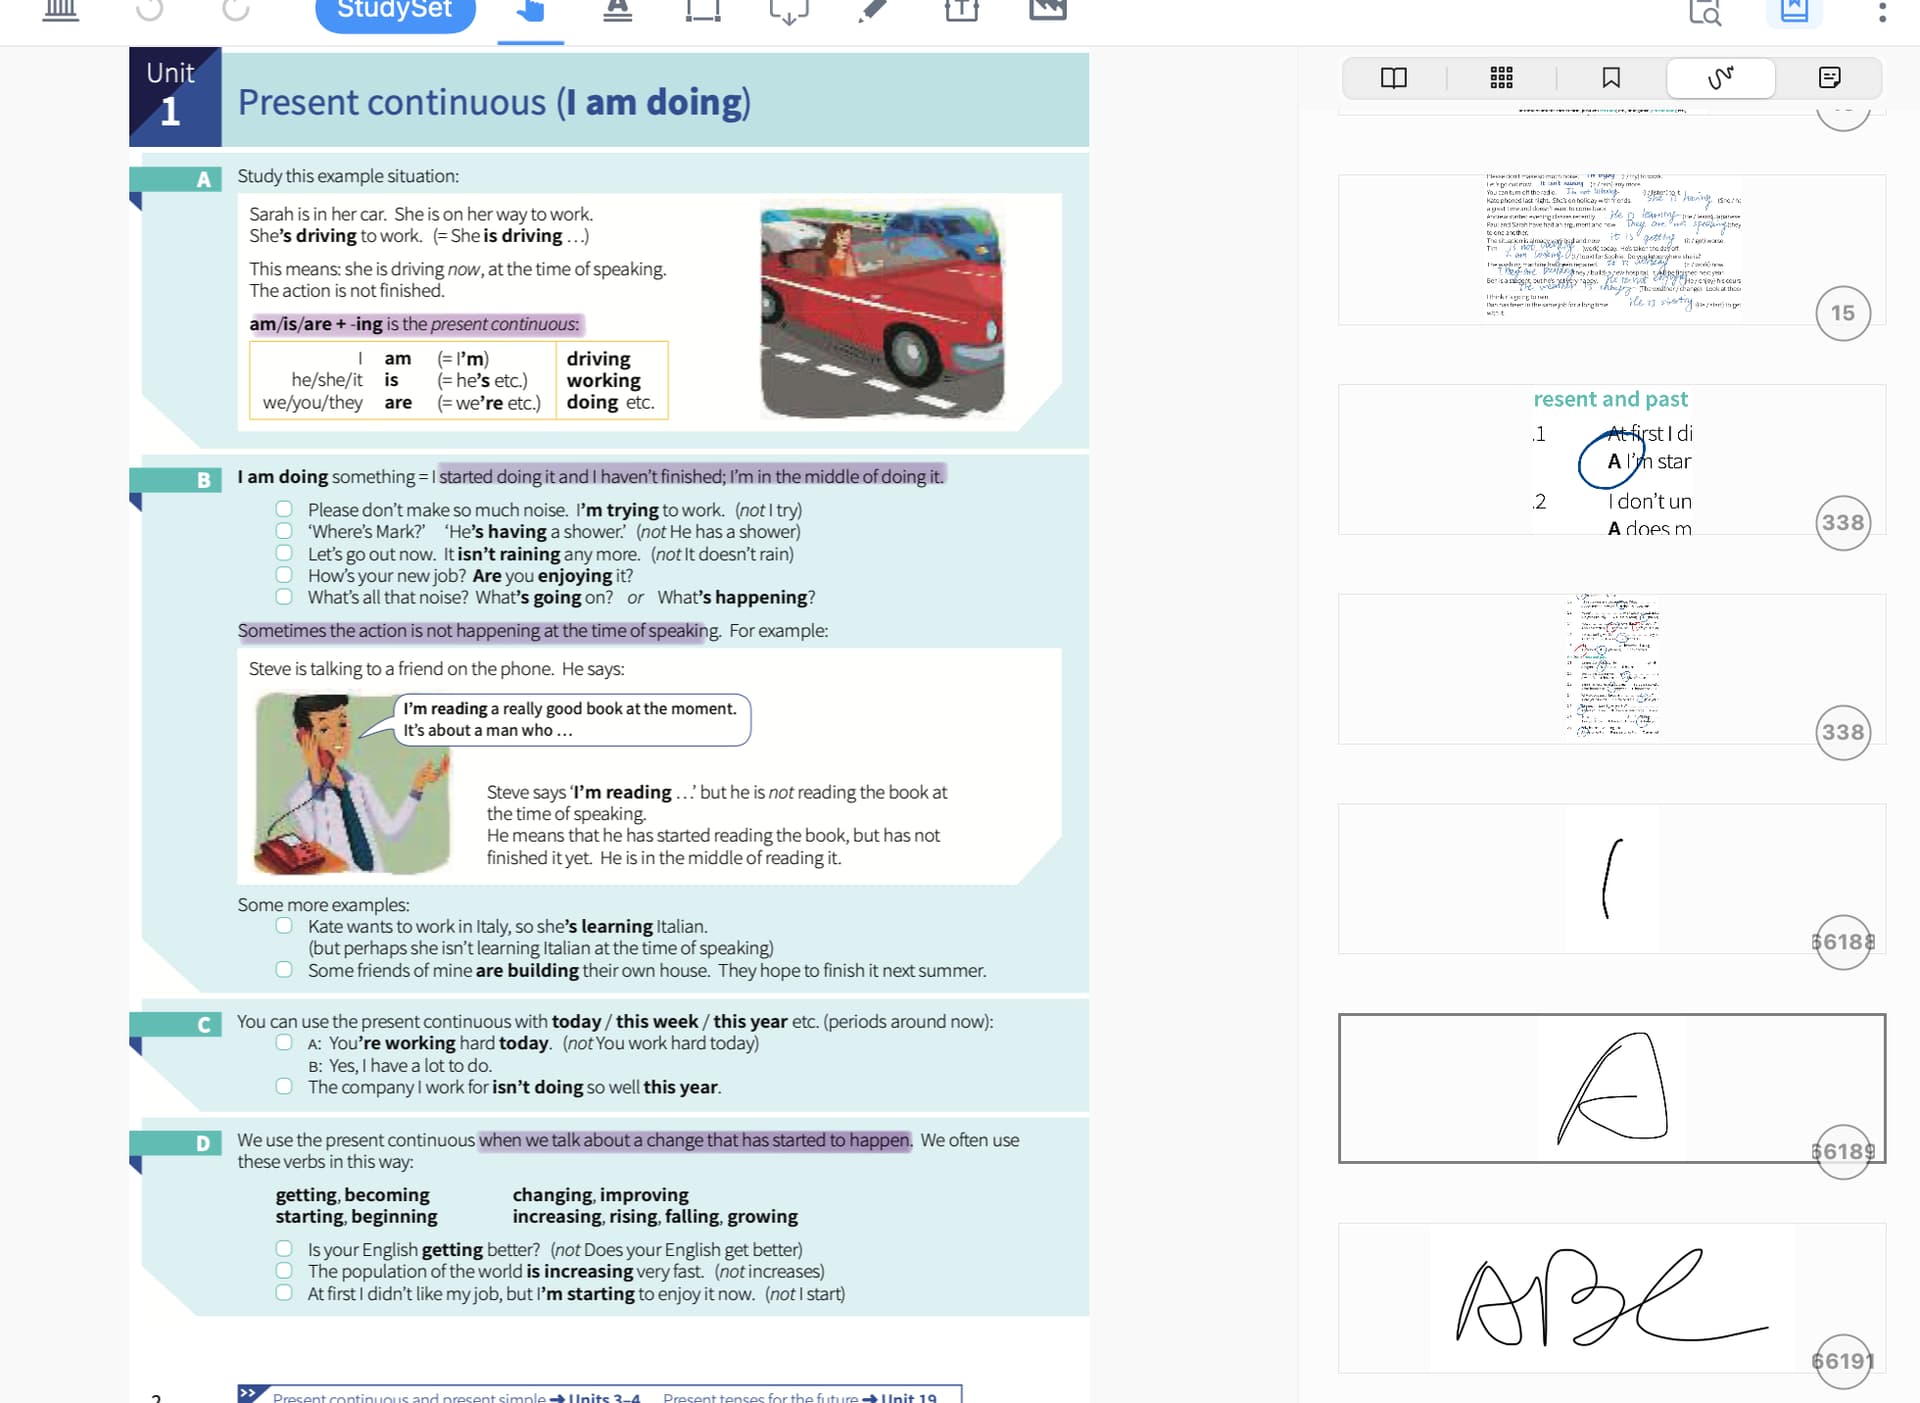Open the library bookshelf icon
The height and width of the screenshot is (1403, 1920).
pyautogui.click(x=61, y=10)
